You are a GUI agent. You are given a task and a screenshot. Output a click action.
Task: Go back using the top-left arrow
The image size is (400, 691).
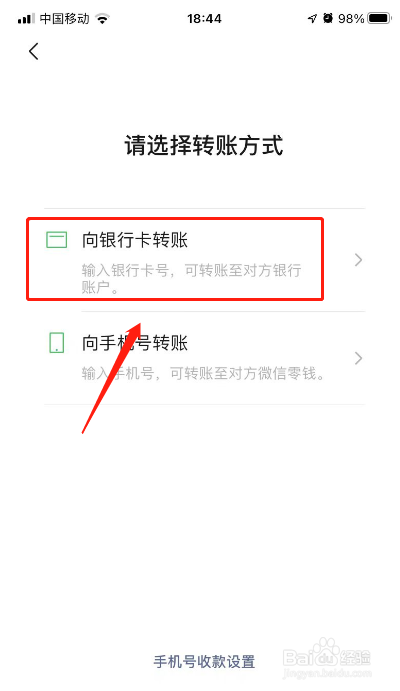(33, 52)
